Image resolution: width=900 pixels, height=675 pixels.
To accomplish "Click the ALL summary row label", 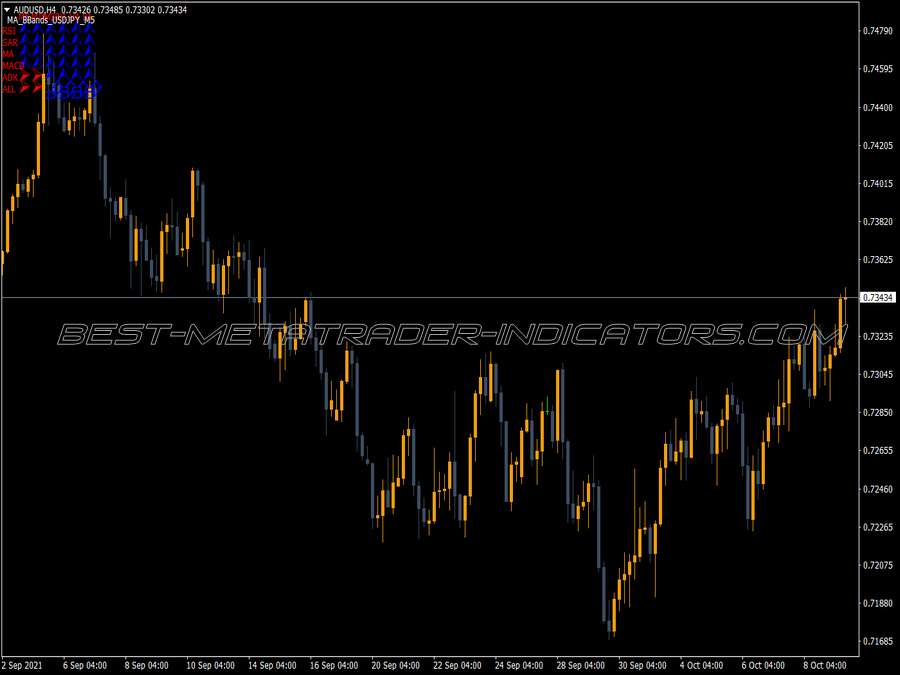I will [x=9, y=89].
